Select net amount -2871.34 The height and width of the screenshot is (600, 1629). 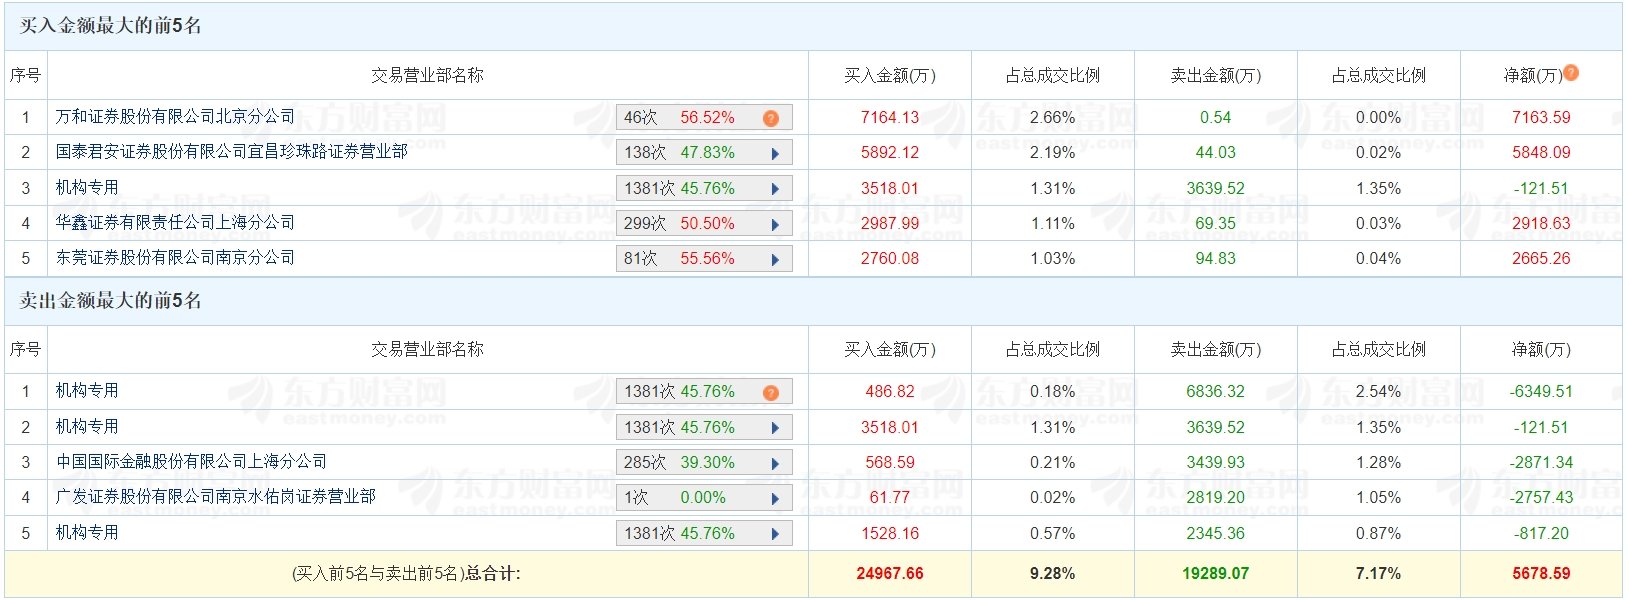[1541, 463]
